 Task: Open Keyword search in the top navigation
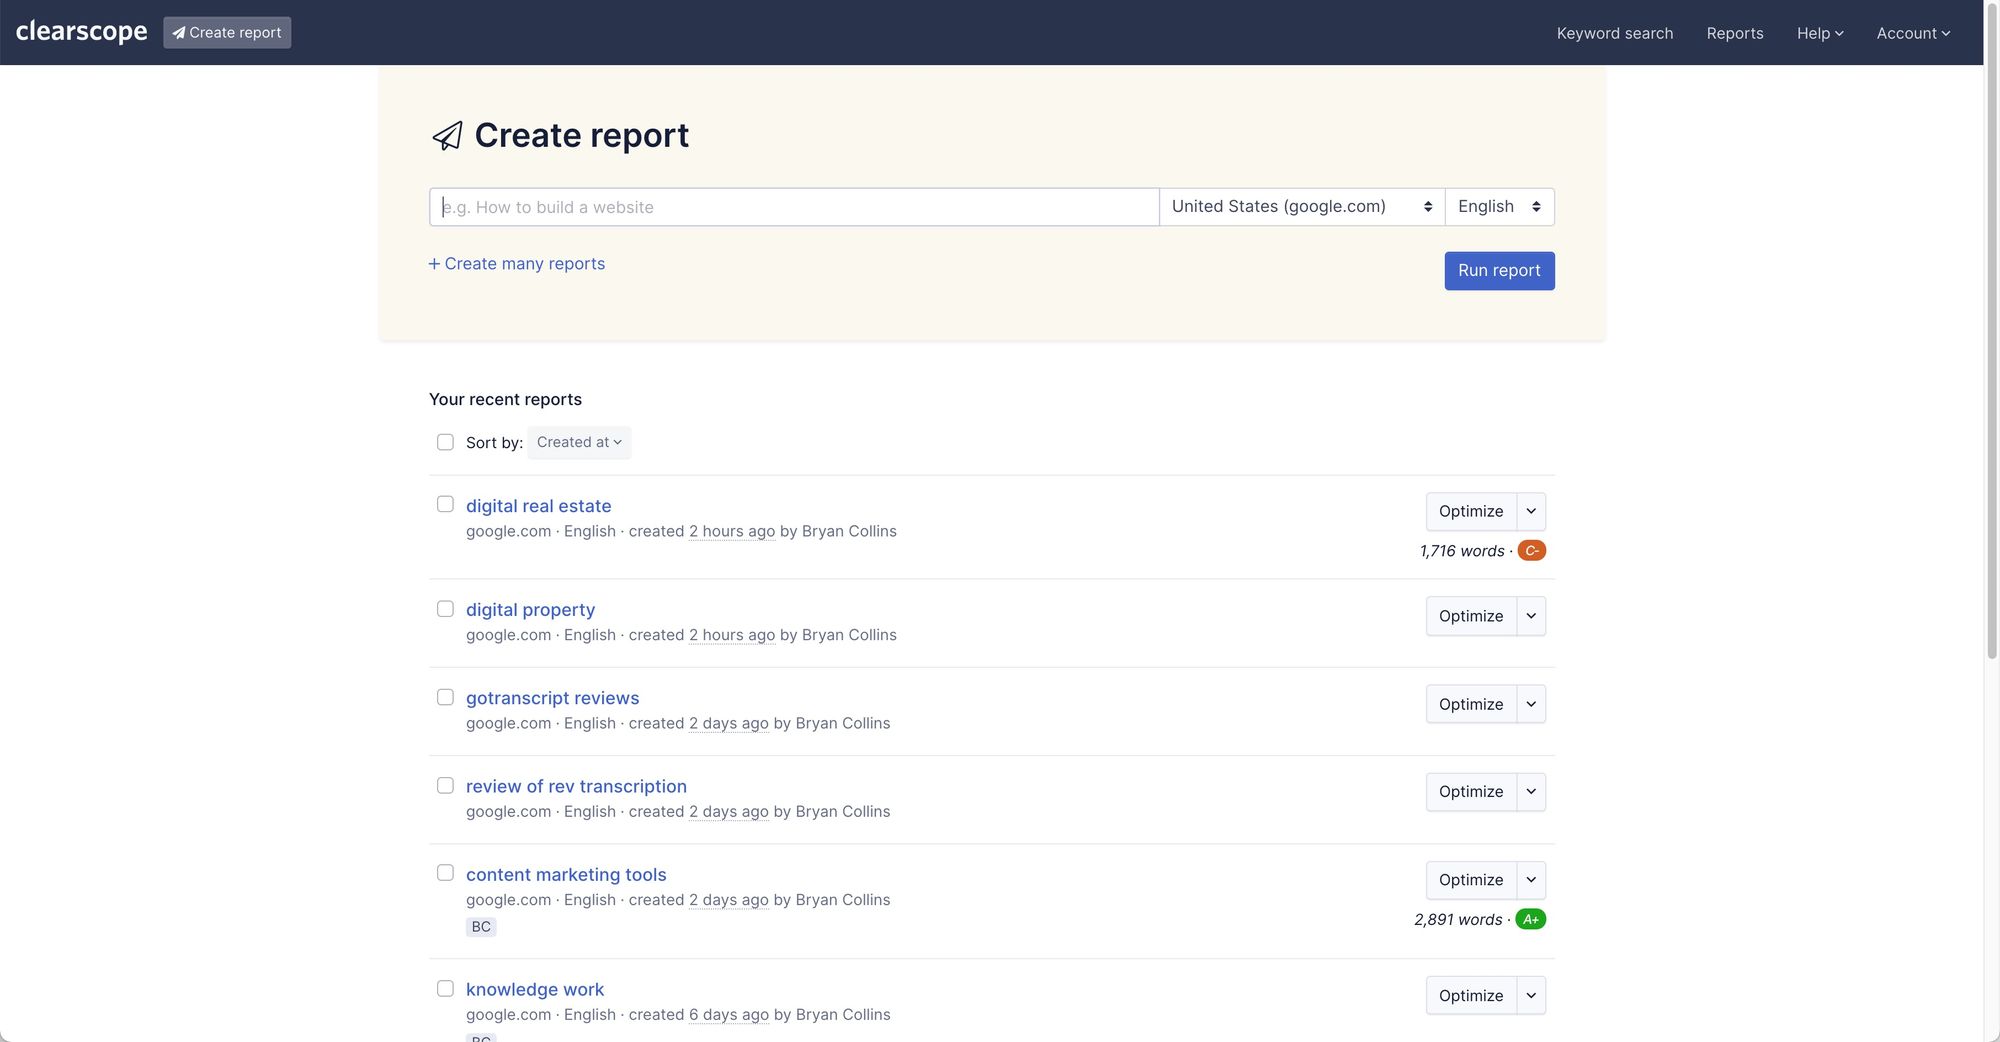point(1614,33)
